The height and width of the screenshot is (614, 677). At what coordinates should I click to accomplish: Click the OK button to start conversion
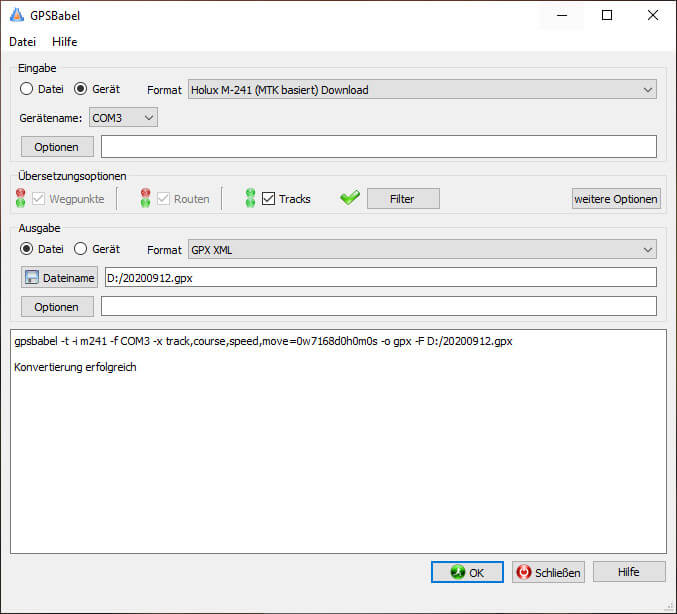[467, 572]
